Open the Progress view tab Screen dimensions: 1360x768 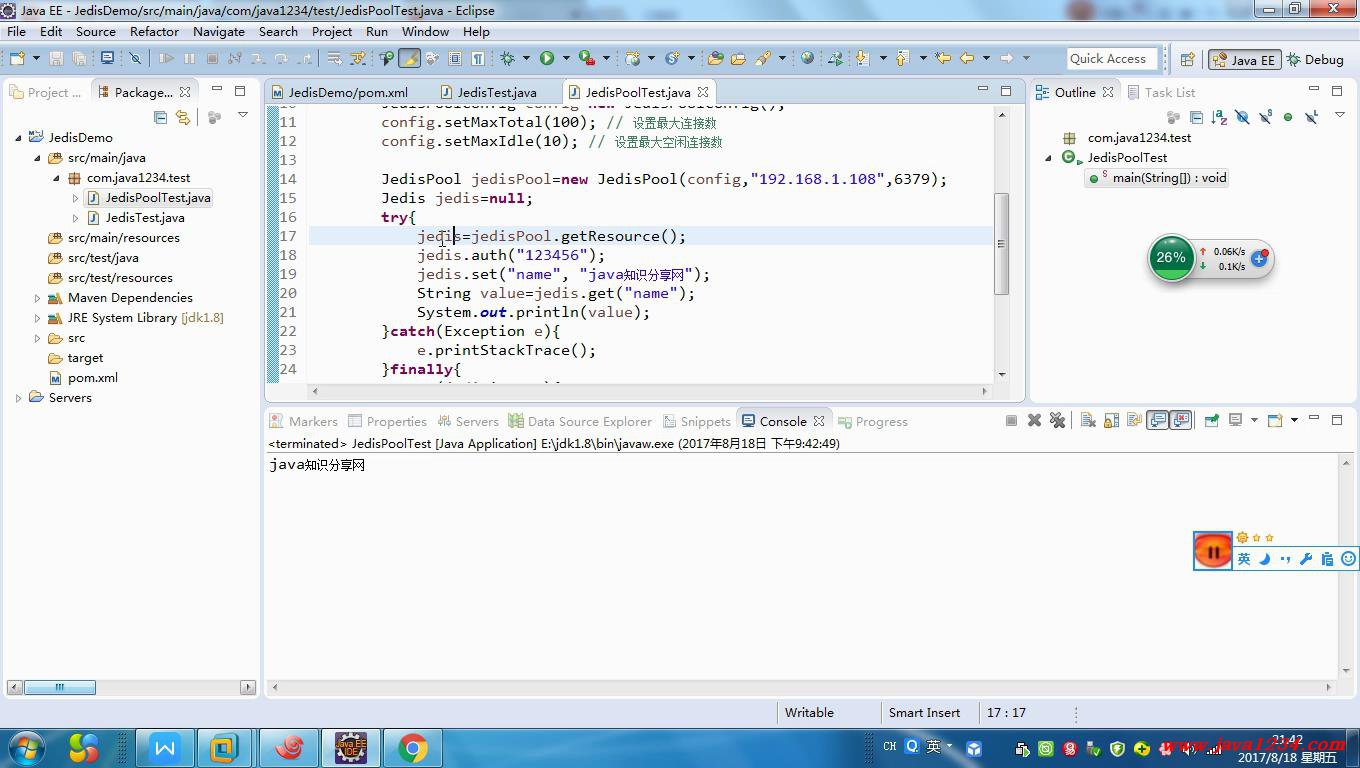click(x=873, y=421)
